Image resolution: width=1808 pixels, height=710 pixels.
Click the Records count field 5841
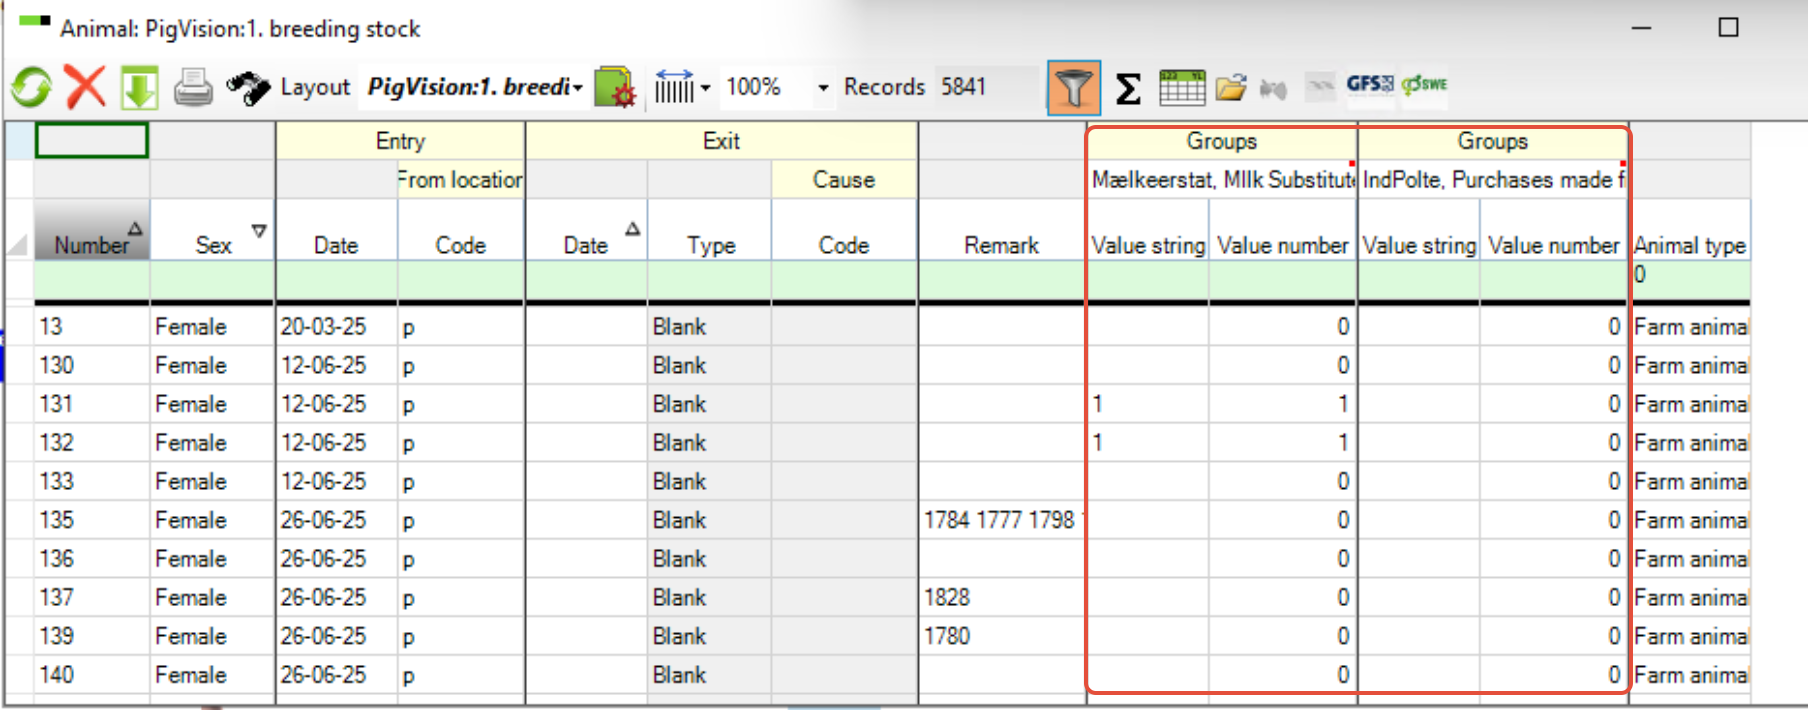985,87
